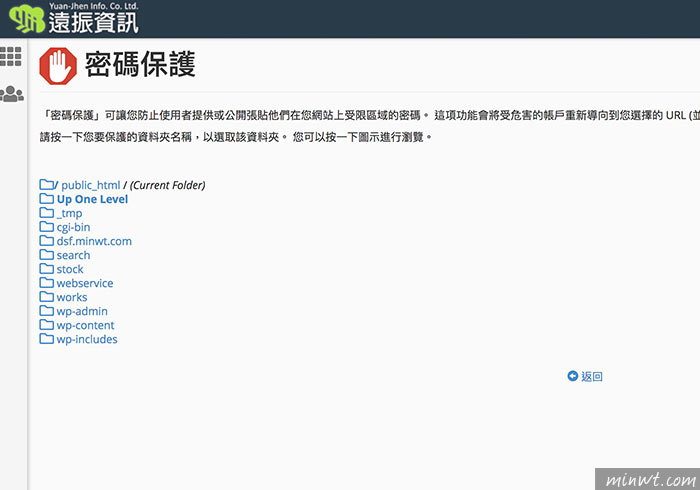Screen dimensions: 700x490
Task: Go Up One Level
Action: point(92,199)
